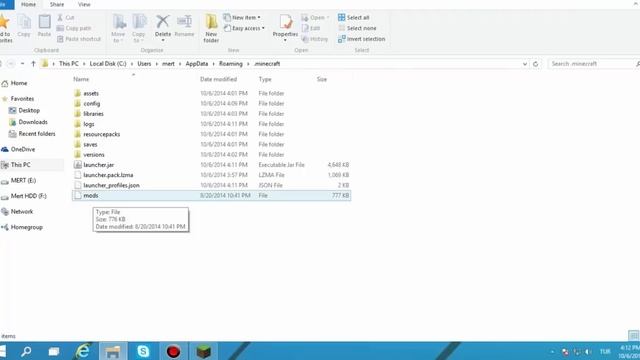This screenshot has height=360, width=640.
Task: Open Mert HDD (F:) drive in navigation pane
Action: [24, 196]
